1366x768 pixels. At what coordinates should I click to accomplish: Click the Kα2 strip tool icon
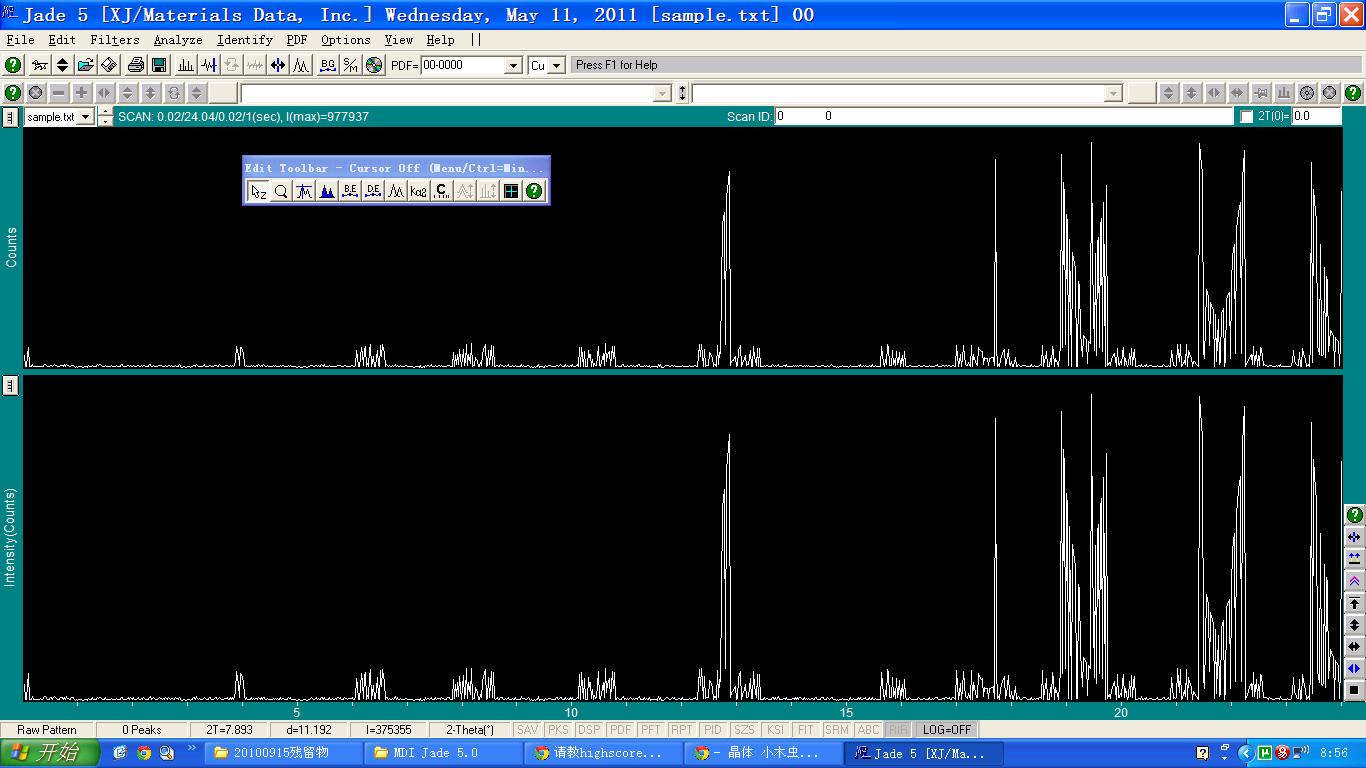coord(419,191)
